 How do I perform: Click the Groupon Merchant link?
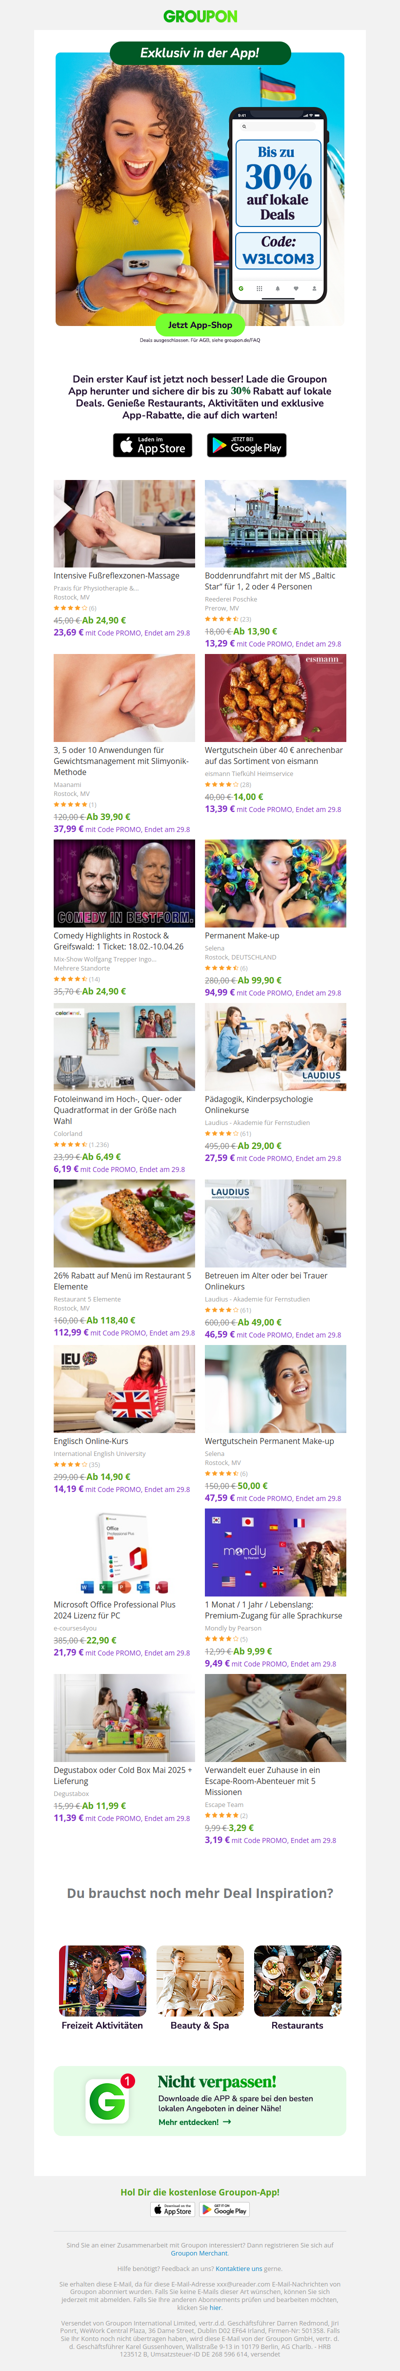coord(200,2253)
